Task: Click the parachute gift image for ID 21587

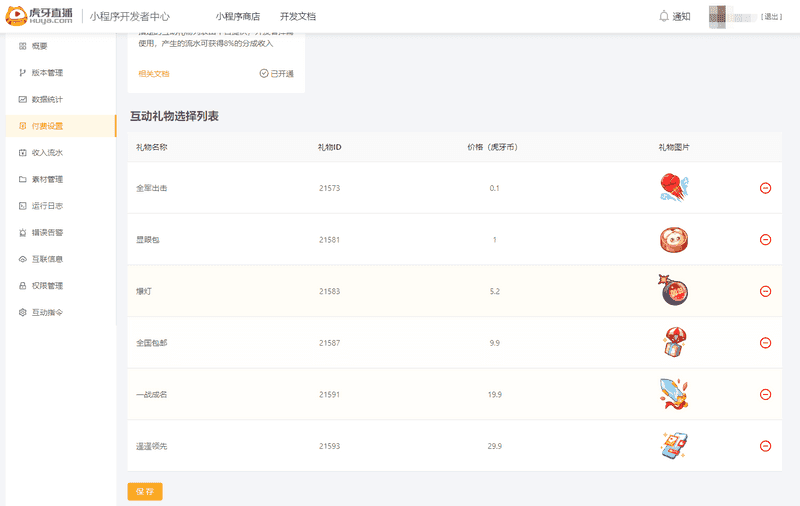Action: [674, 342]
